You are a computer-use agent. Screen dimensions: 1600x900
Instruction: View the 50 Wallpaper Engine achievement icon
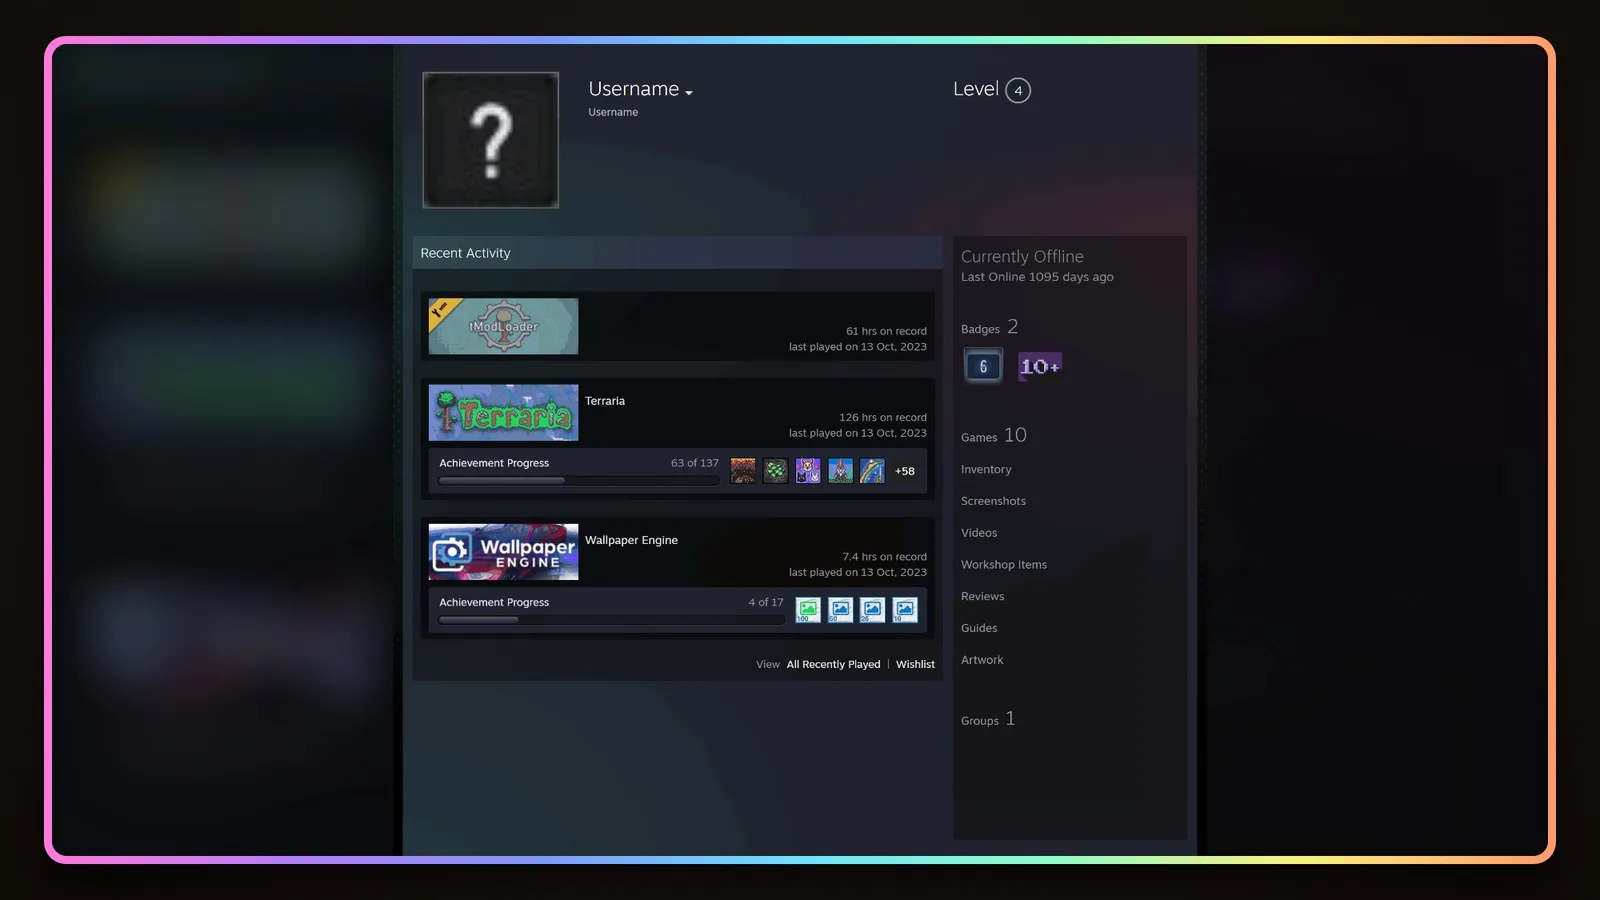coord(840,610)
